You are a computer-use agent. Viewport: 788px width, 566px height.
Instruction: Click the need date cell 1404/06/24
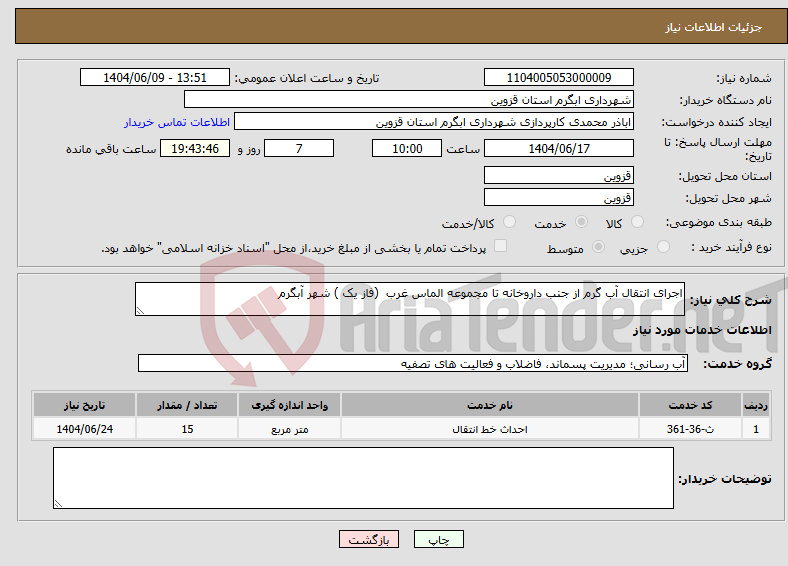[84, 429]
